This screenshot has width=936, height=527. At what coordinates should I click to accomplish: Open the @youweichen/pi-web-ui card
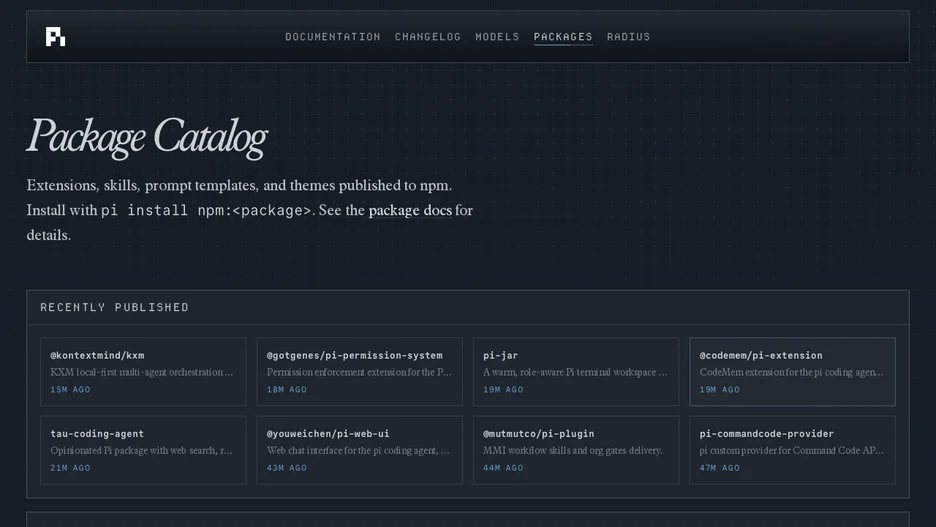pyautogui.click(x=359, y=450)
